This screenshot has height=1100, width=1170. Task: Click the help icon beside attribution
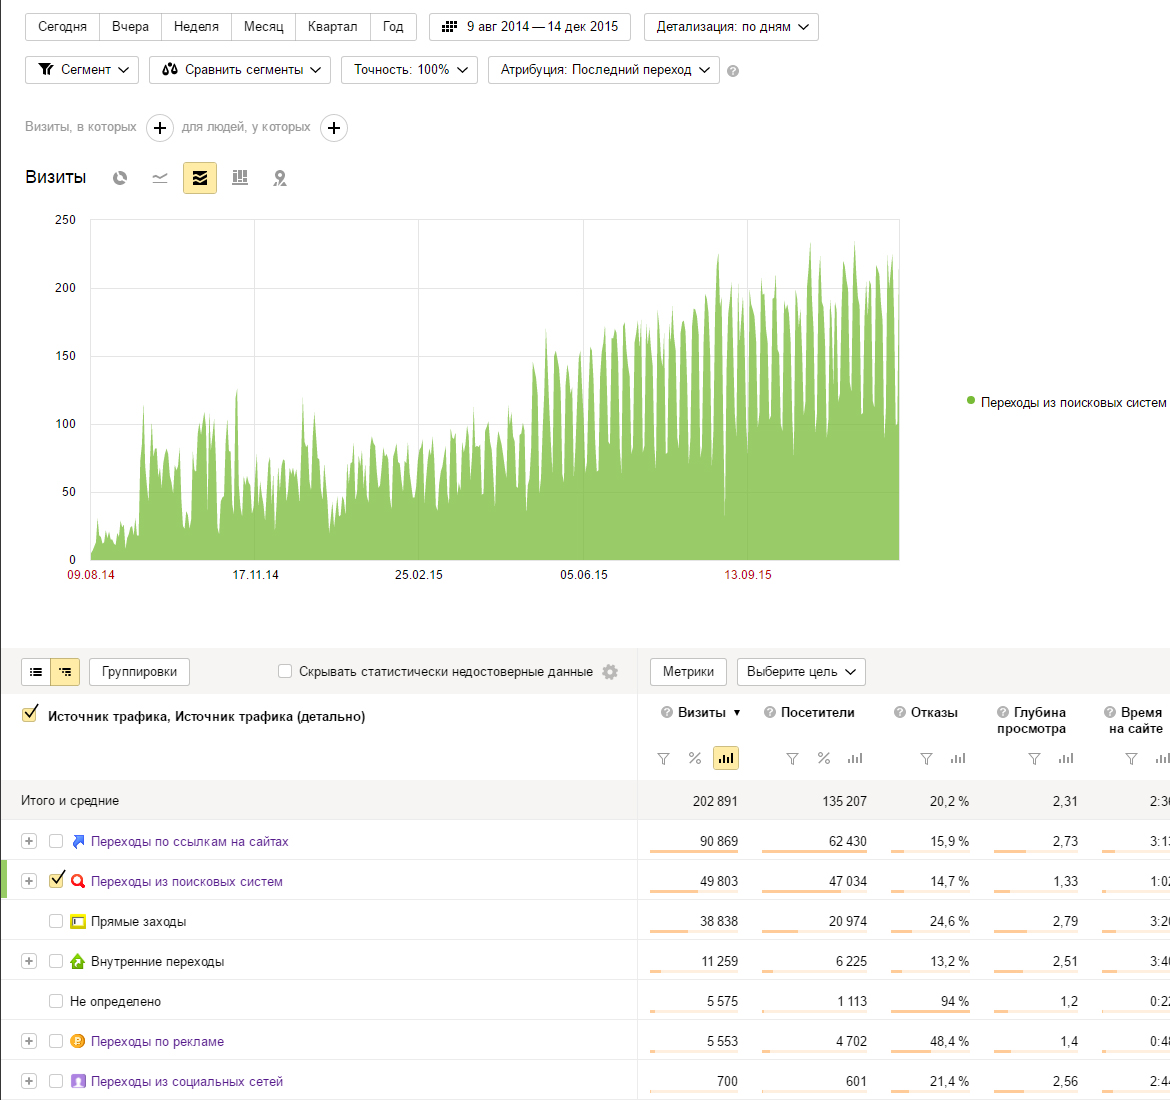[733, 71]
